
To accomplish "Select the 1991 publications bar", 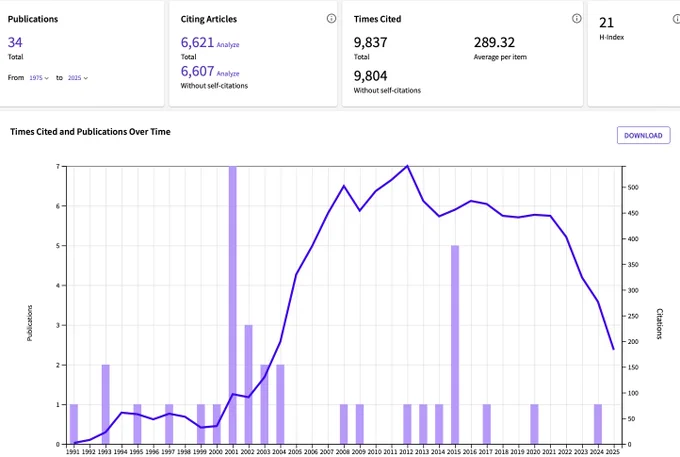I will (74, 424).
